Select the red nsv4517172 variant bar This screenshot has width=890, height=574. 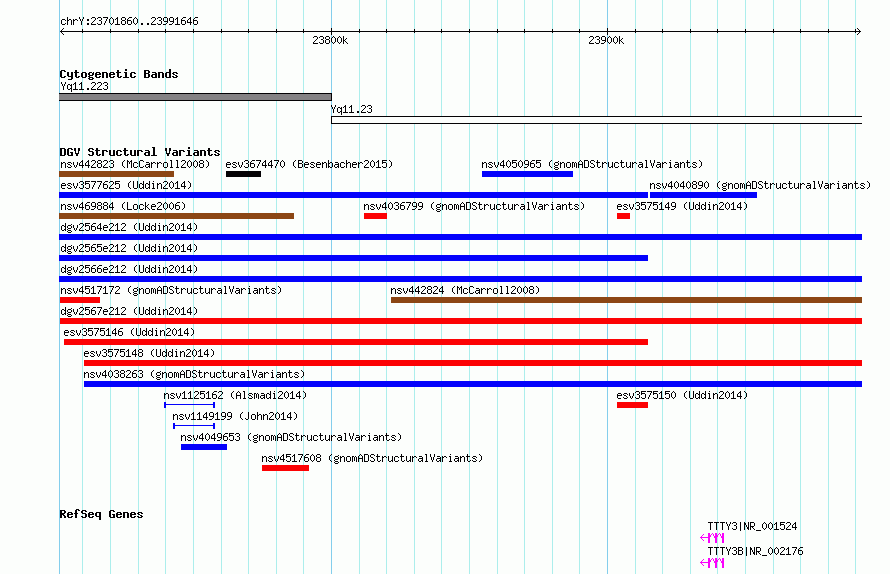[79, 300]
